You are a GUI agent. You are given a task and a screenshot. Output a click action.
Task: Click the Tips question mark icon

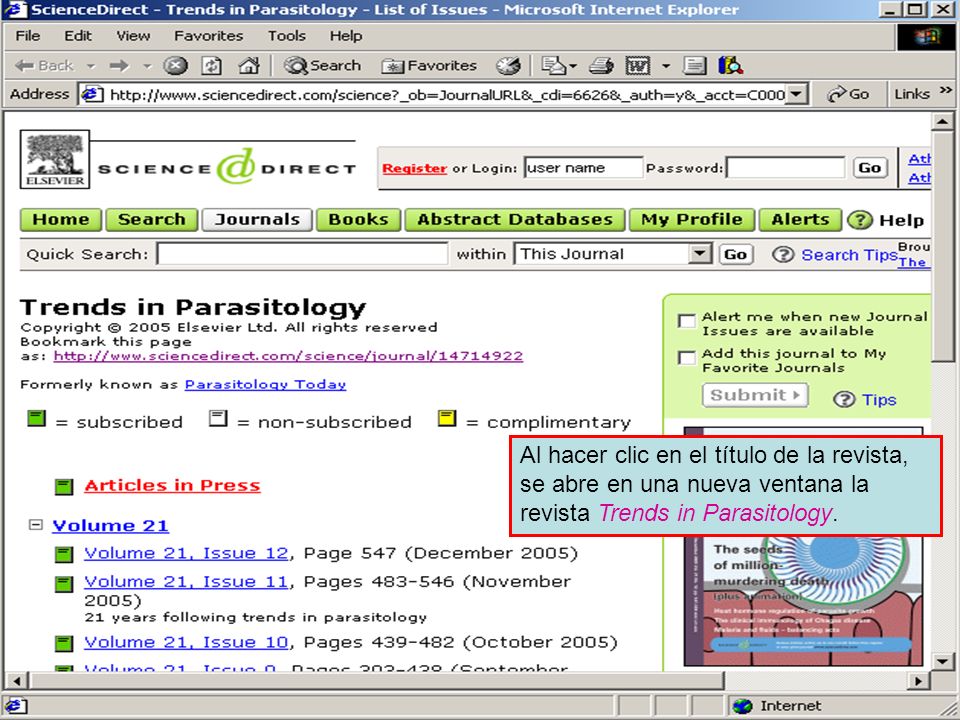[844, 399]
